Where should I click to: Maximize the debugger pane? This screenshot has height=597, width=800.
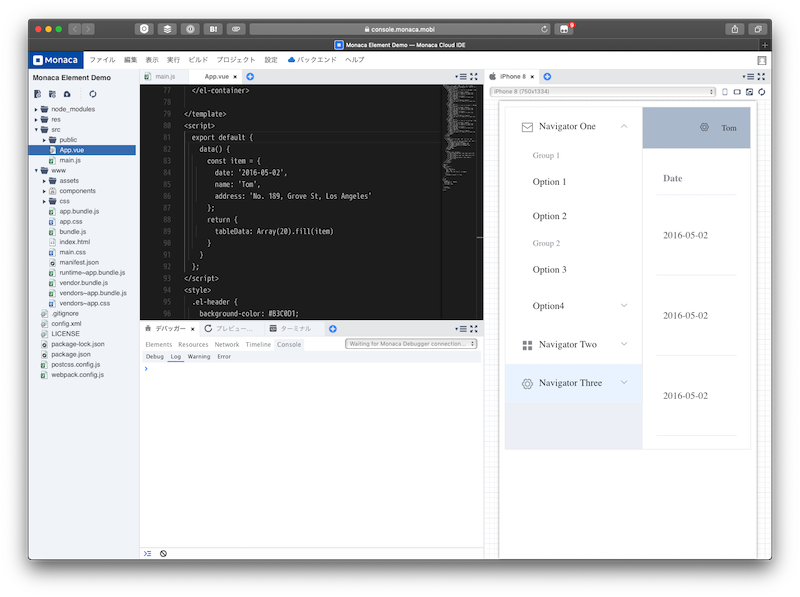[474, 329]
